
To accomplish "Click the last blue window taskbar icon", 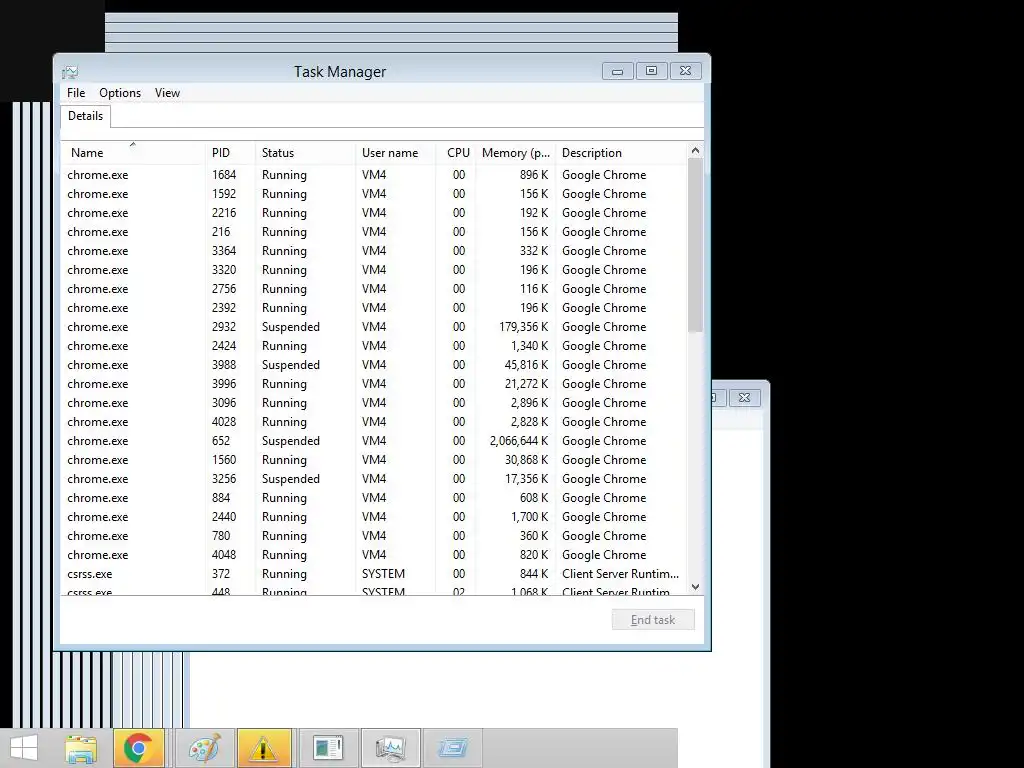I will pos(453,748).
